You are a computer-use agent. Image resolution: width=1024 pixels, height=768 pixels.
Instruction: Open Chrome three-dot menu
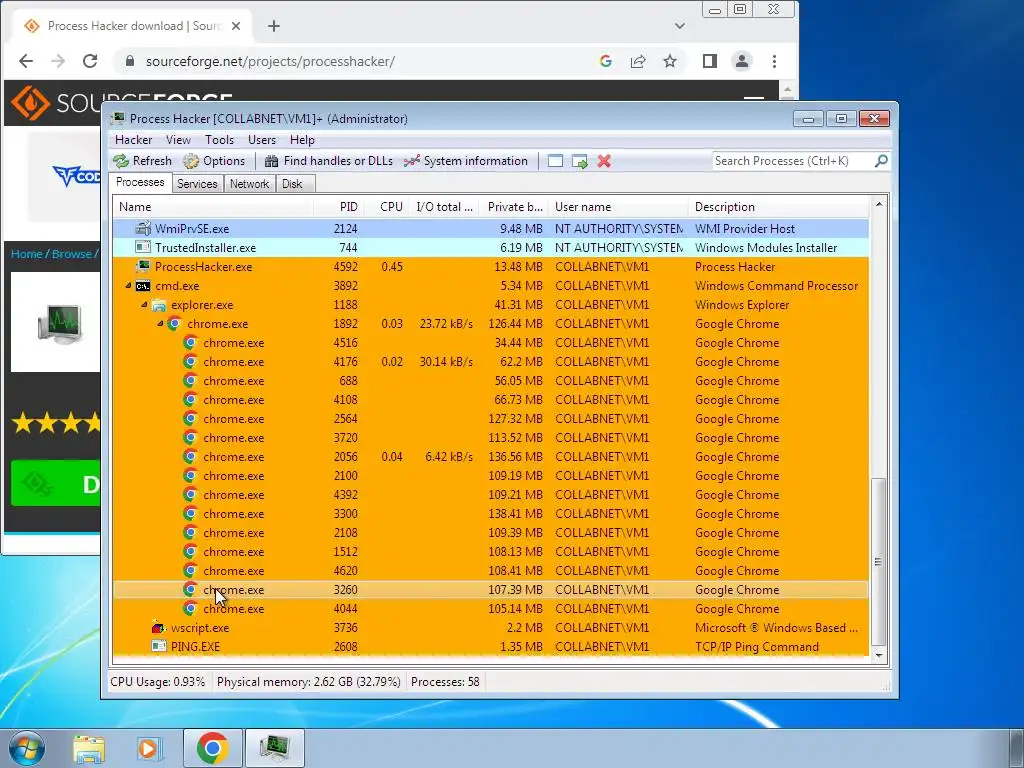pos(775,61)
